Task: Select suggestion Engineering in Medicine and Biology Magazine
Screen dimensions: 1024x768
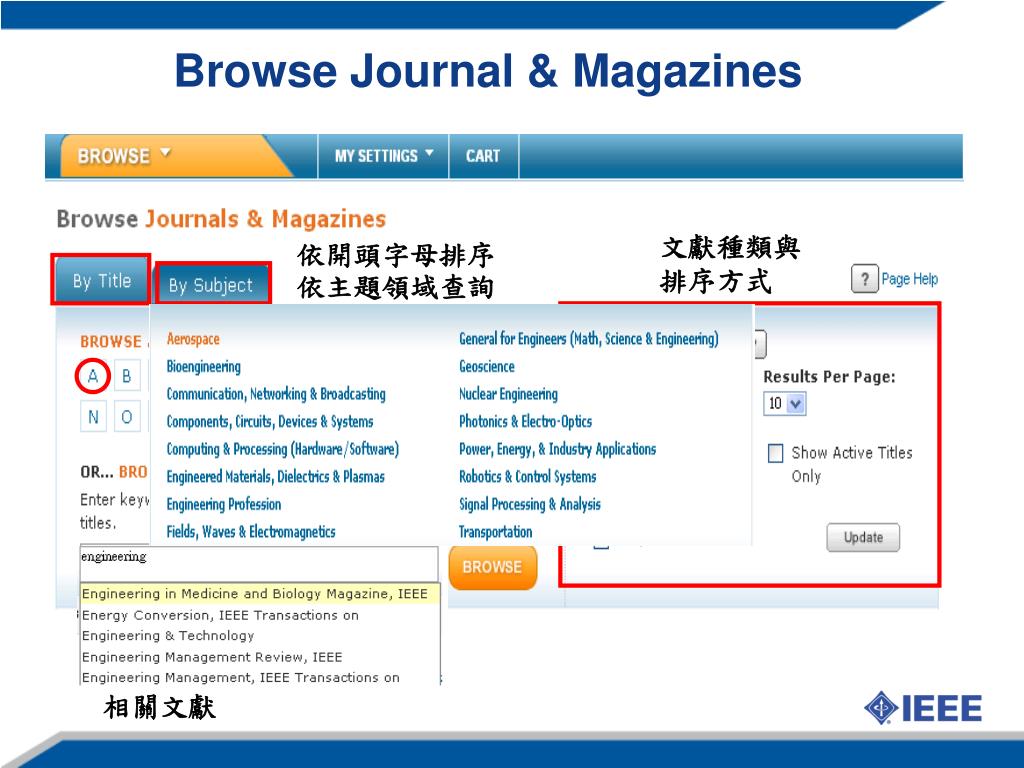Action: click(260, 594)
